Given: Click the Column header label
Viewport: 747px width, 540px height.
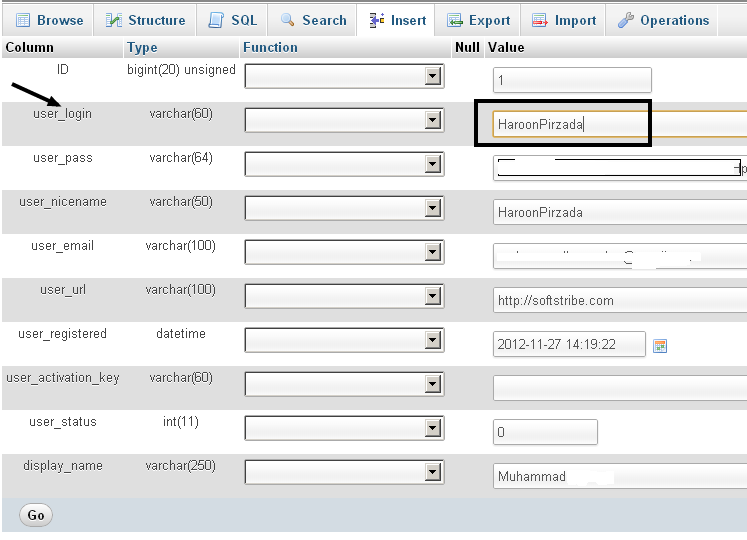Looking at the screenshot, I should (30, 47).
